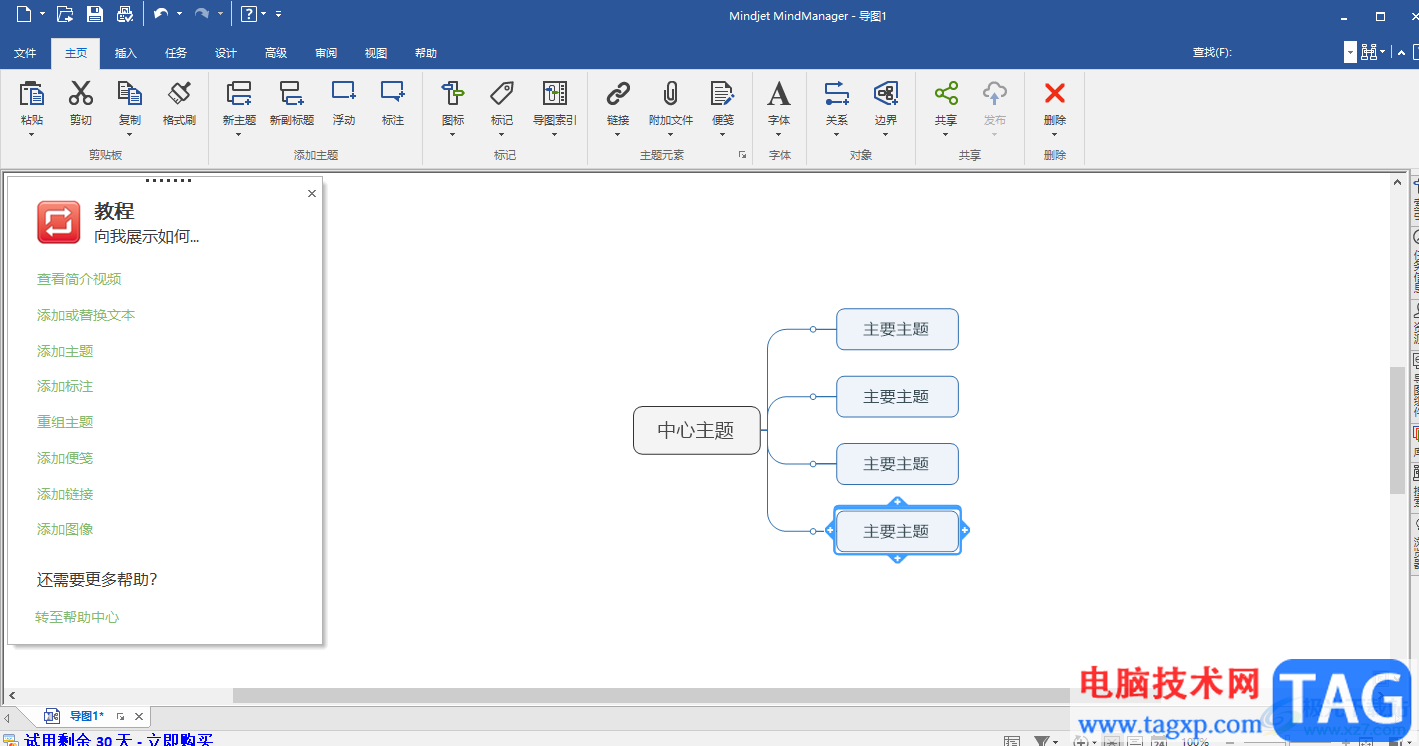Click the red 删除 delete icon

point(1055,93)
